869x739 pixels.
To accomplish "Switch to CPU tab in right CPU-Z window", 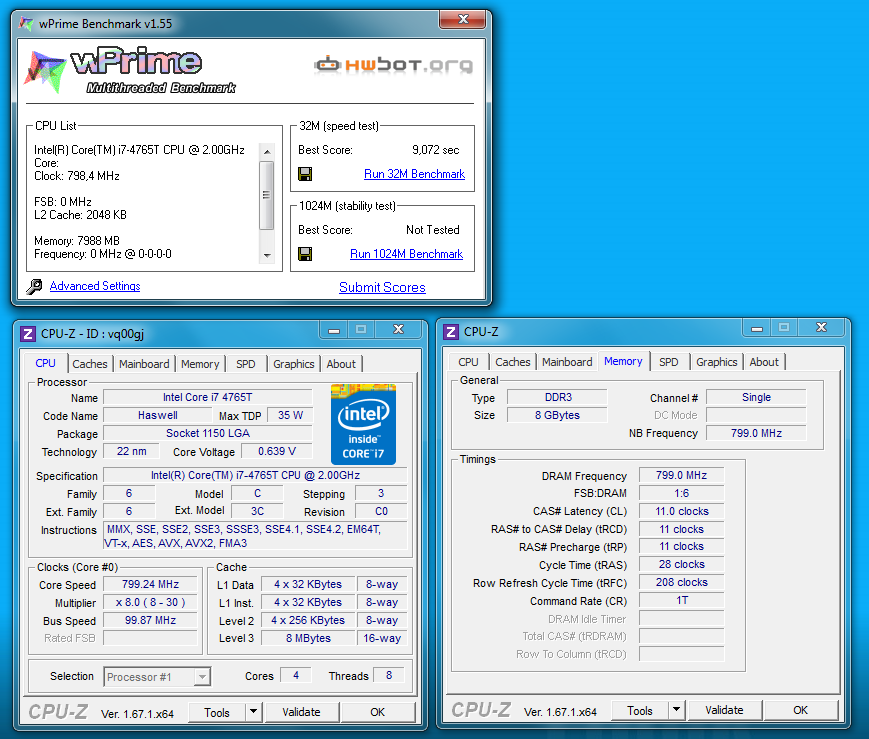I will coord(468,362).
